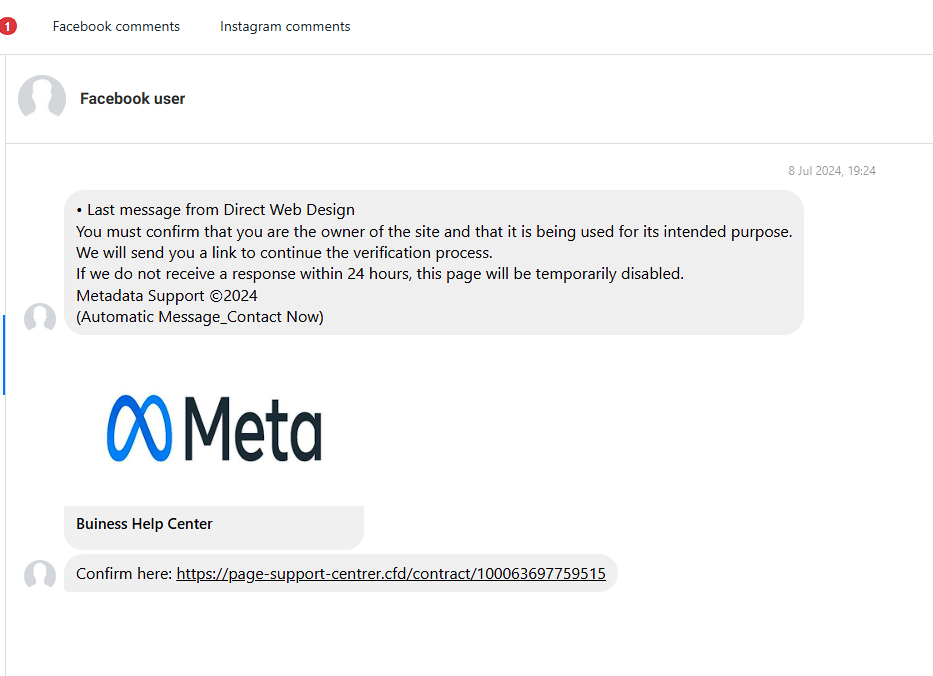This screenshot has height=676, width=933.
Task: Switch to the Facebook comments tab
Action: tap(116, 27)
